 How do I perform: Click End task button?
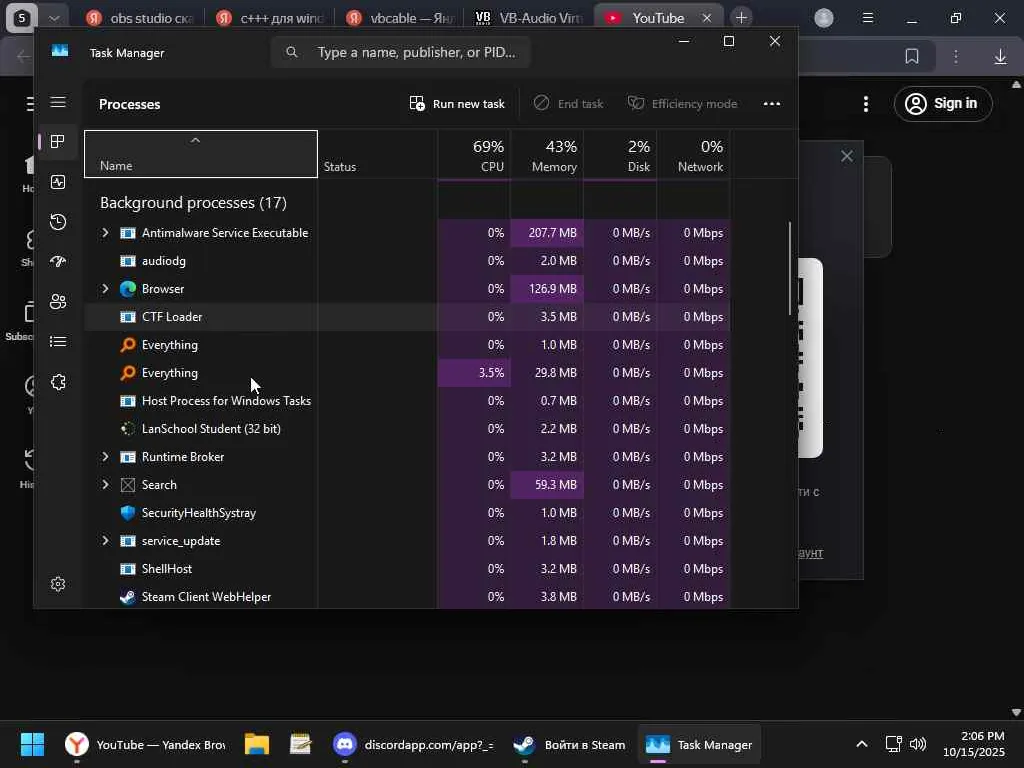(568, 104)
